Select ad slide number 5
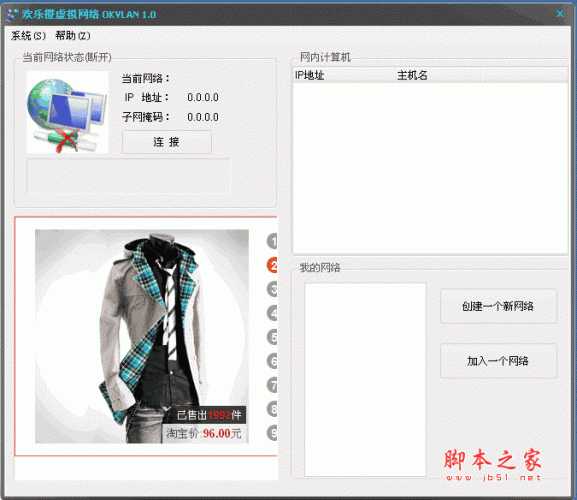 pos(272,337)
